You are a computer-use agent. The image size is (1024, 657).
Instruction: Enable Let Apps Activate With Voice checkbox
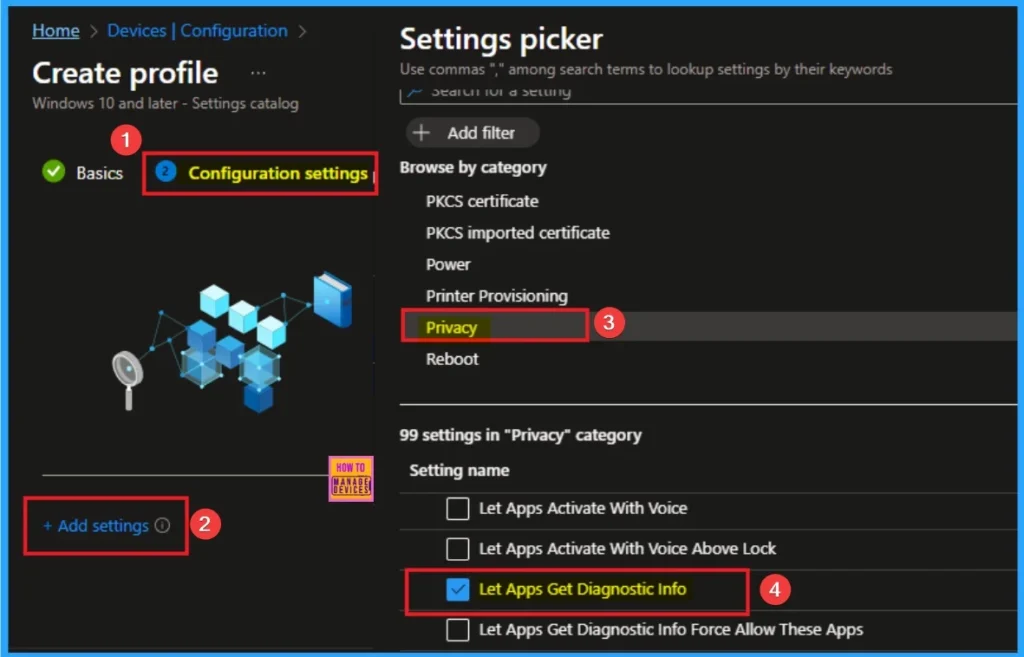pos(458,508)
